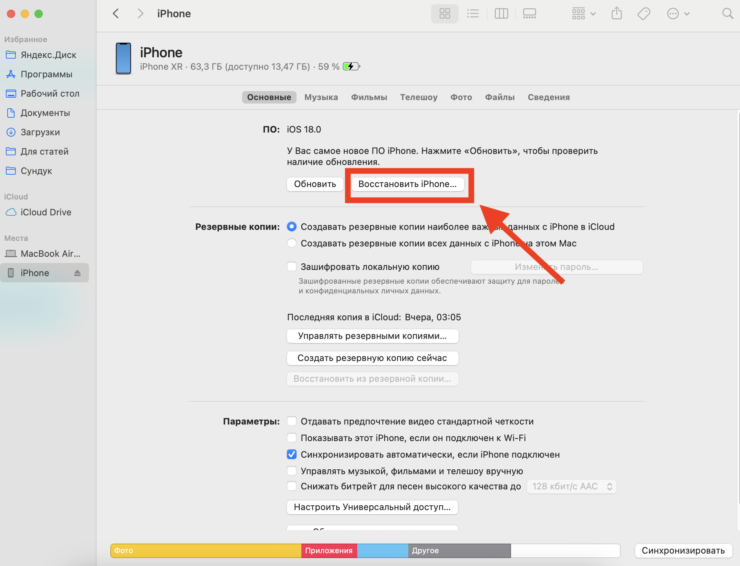Toggle Снижать битрейт checkbox
Image resolution: width=740 pixels, height=566 pixels.
(x=292, y=486)
